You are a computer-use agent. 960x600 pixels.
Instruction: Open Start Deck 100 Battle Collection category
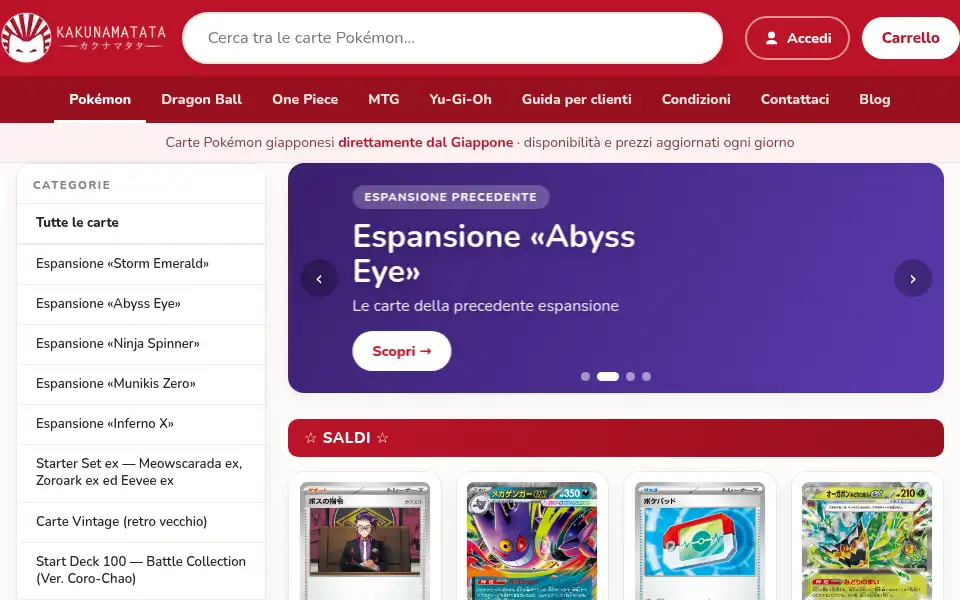141,570
